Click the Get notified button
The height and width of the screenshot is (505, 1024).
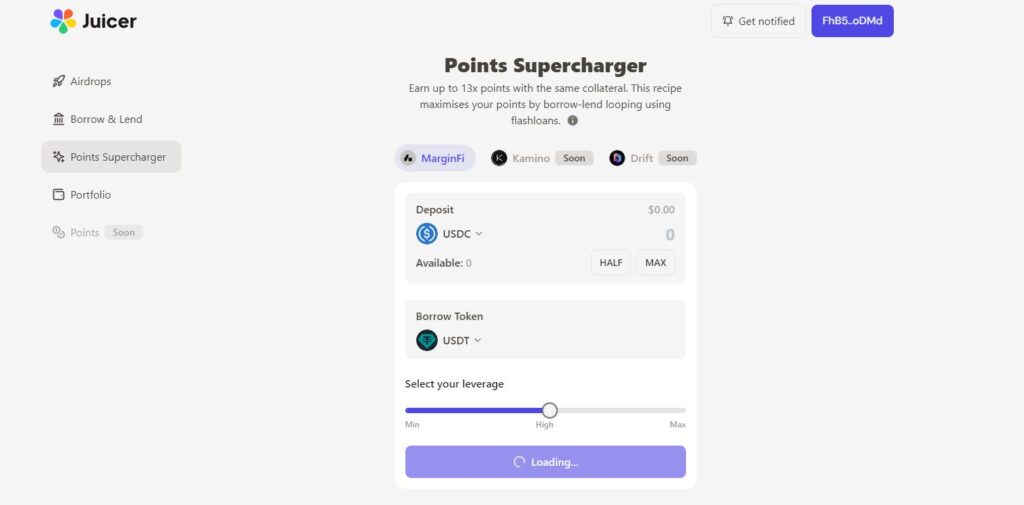point(758,21)
